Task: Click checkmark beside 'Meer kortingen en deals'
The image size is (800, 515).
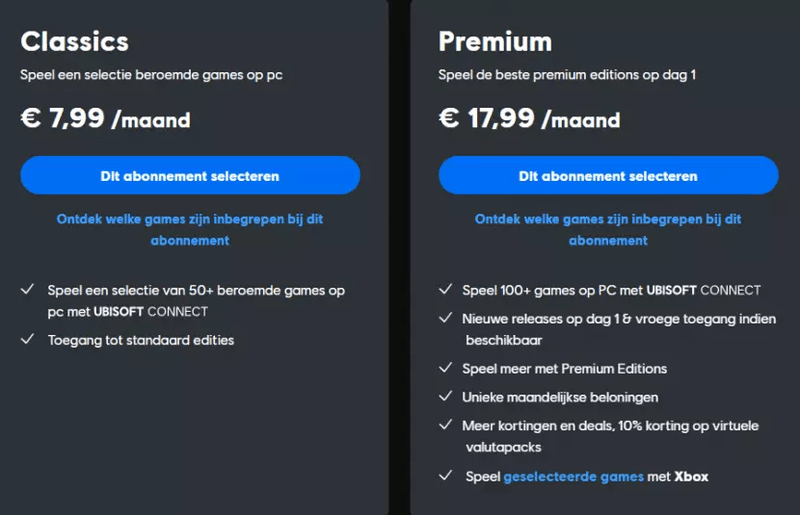Action: 446,425
